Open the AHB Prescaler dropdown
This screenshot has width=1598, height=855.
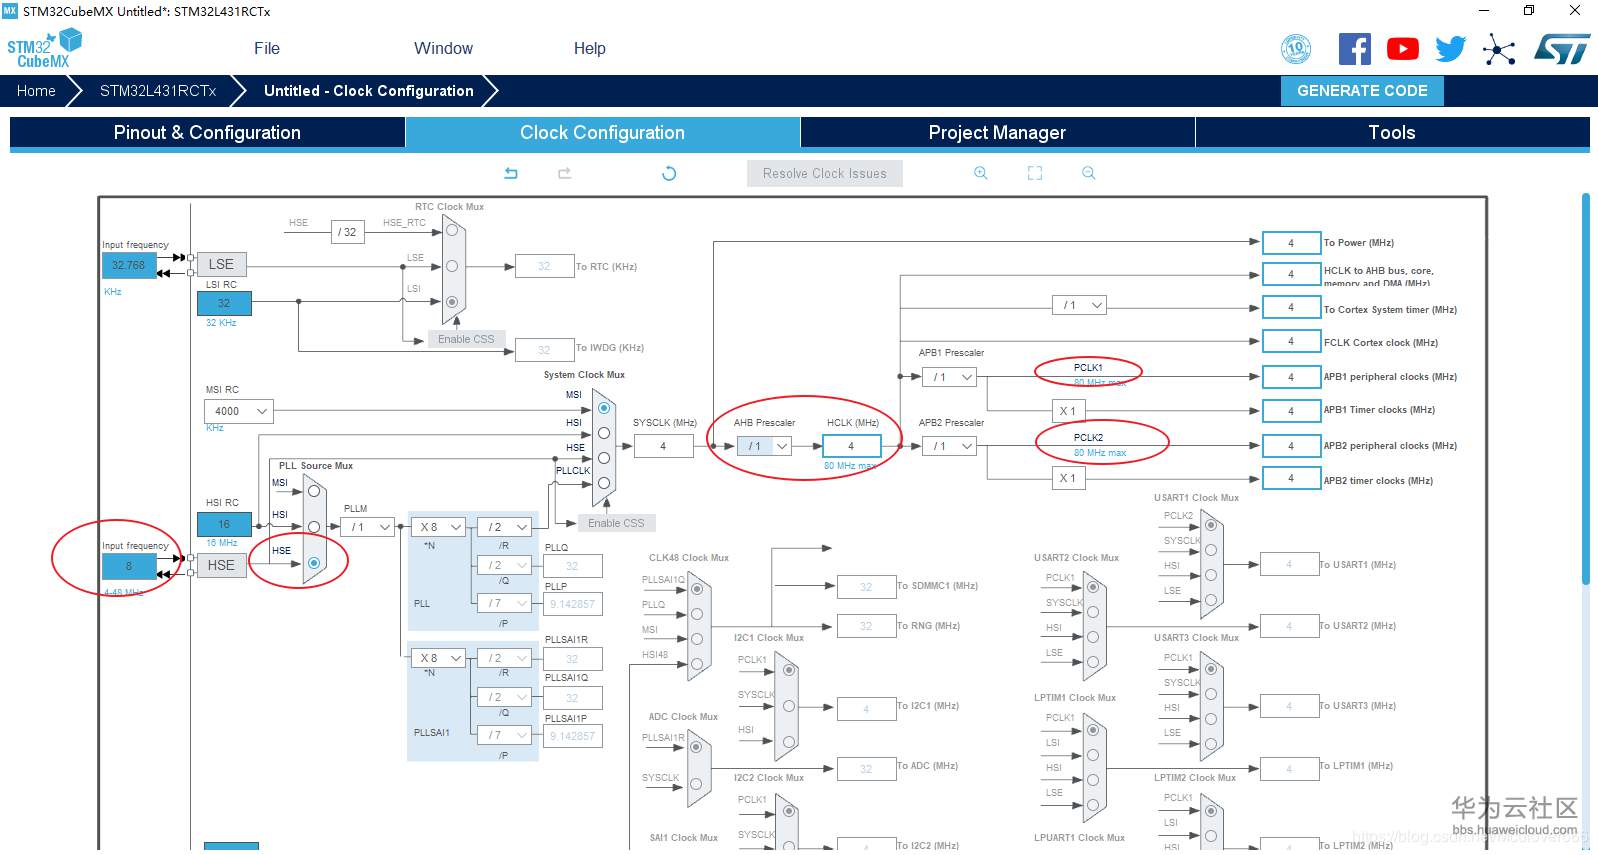(x=765, y=446)
